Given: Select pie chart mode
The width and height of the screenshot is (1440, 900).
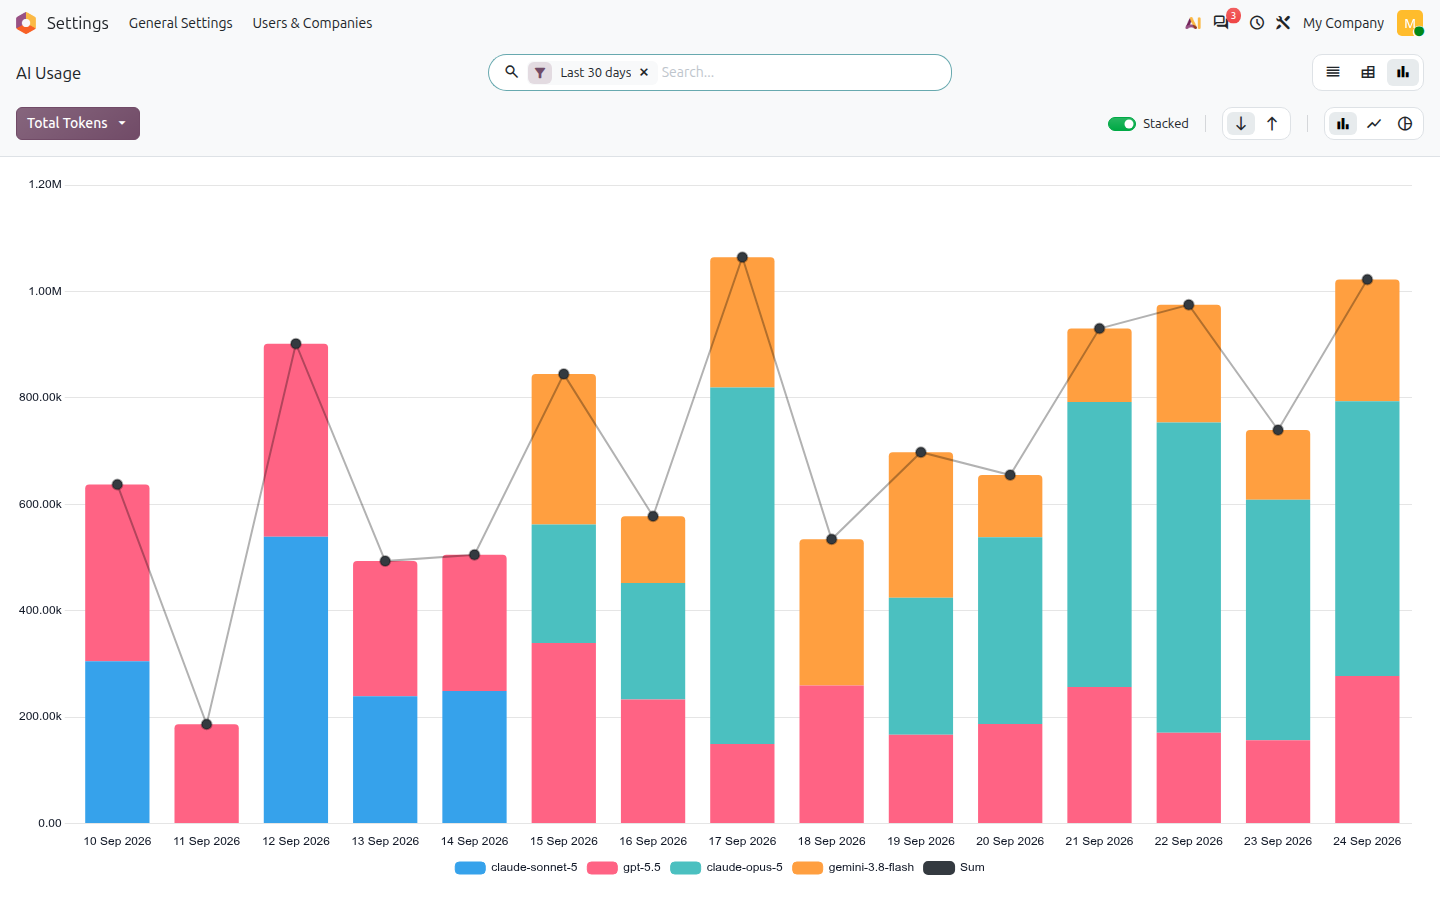Looking at the screenshot, I should 1405,124.
